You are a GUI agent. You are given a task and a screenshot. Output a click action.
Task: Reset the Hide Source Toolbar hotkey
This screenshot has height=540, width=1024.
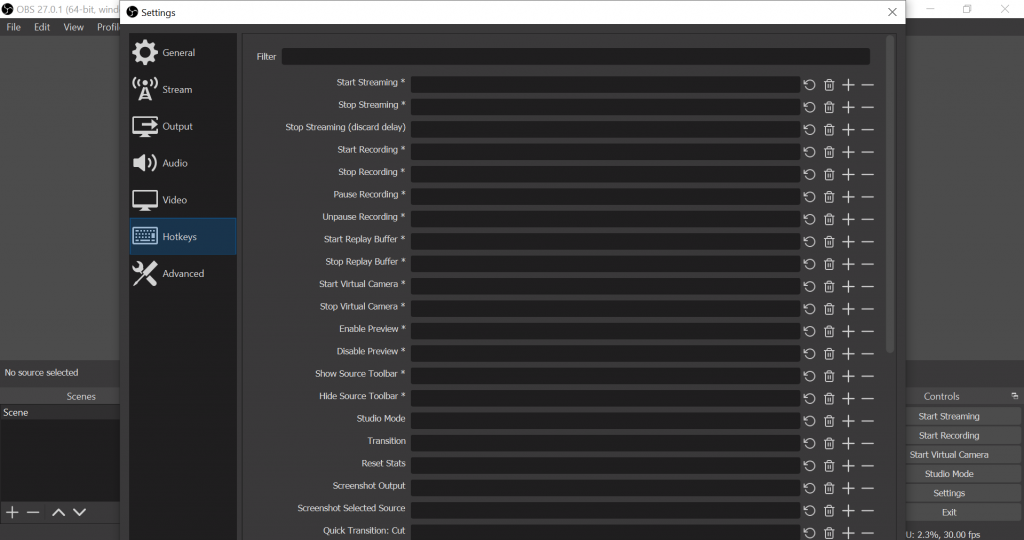(809, 398)
